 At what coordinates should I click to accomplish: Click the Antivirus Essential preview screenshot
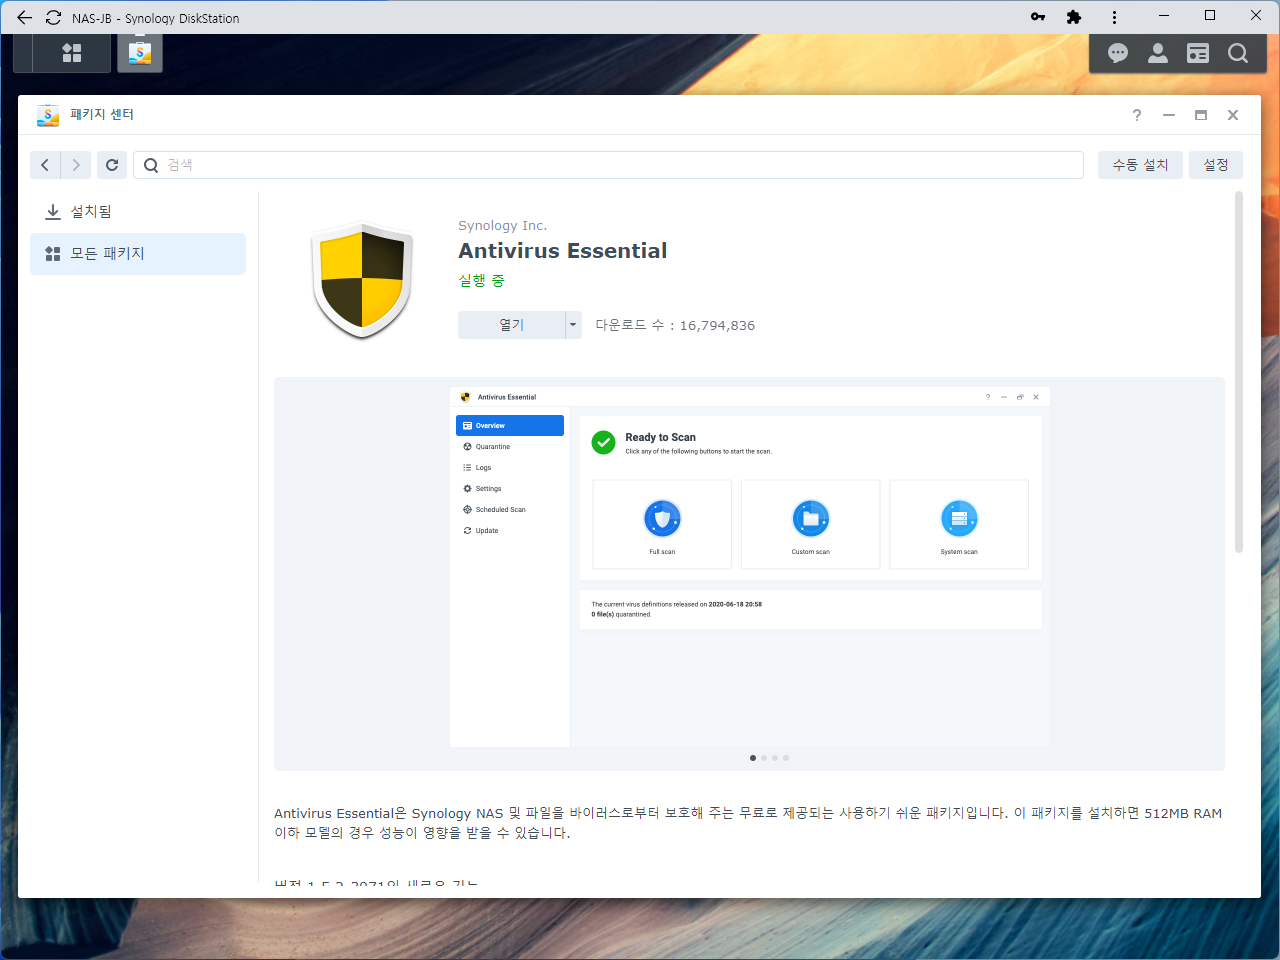750,567
